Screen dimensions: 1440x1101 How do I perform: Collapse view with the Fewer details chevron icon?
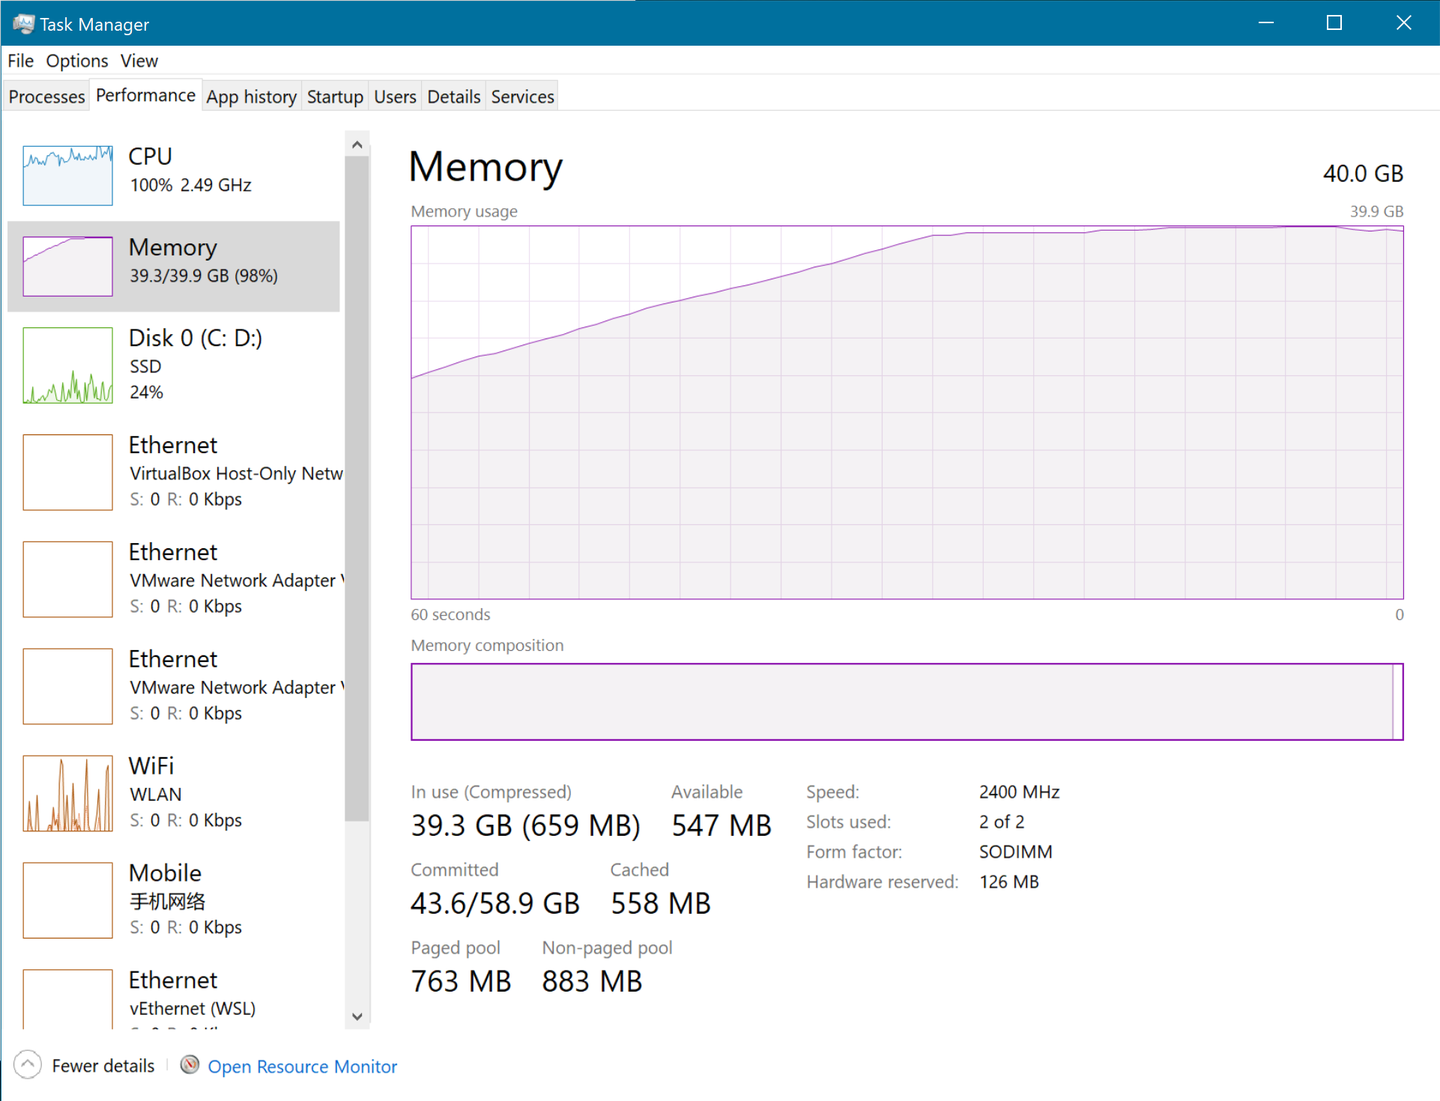point(28,1065)
